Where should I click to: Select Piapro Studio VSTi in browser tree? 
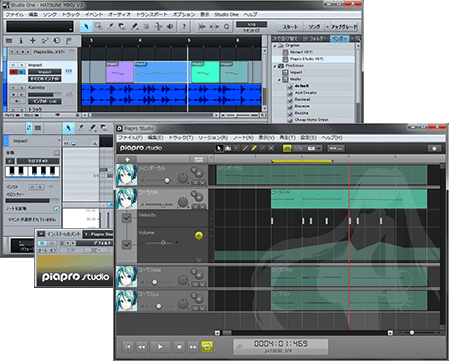click(x=306, y=59)
